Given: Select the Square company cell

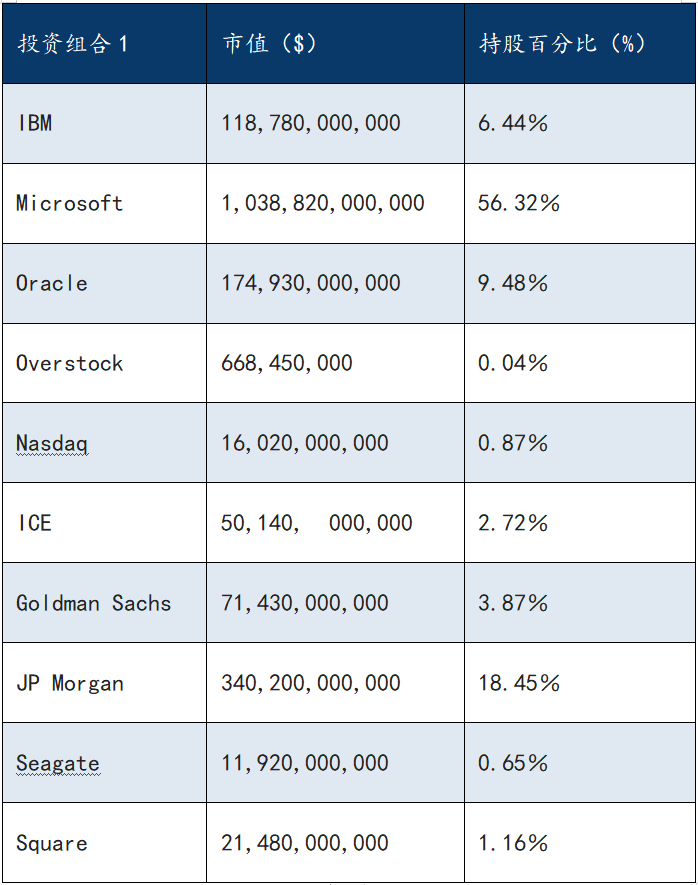Looking at the screenshot, I should click(x=52, y=844).
